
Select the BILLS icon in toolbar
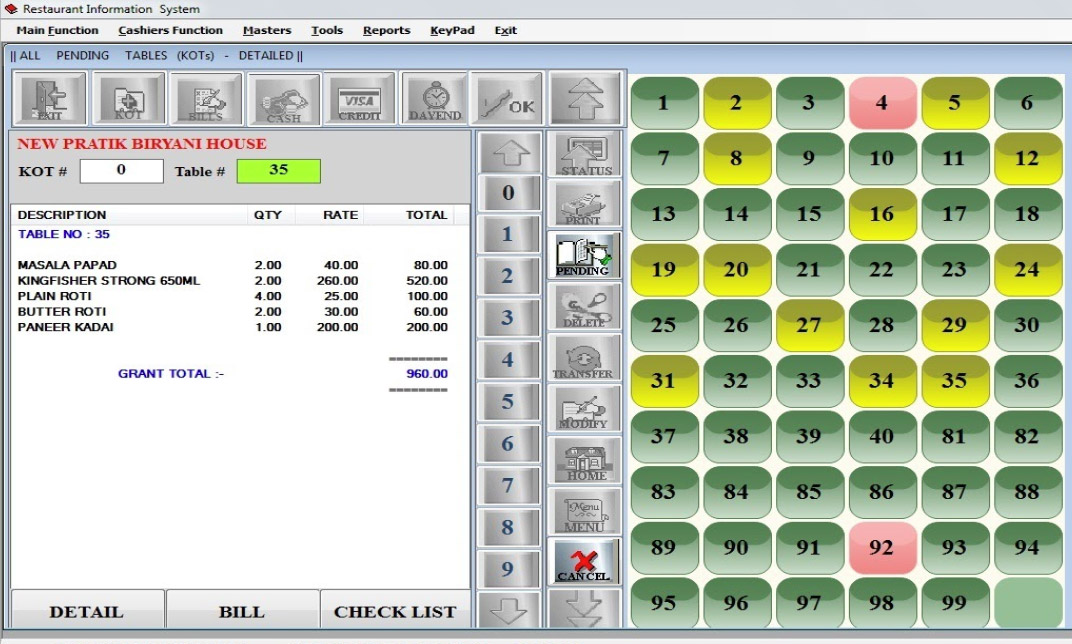click(x=206, y=99)
